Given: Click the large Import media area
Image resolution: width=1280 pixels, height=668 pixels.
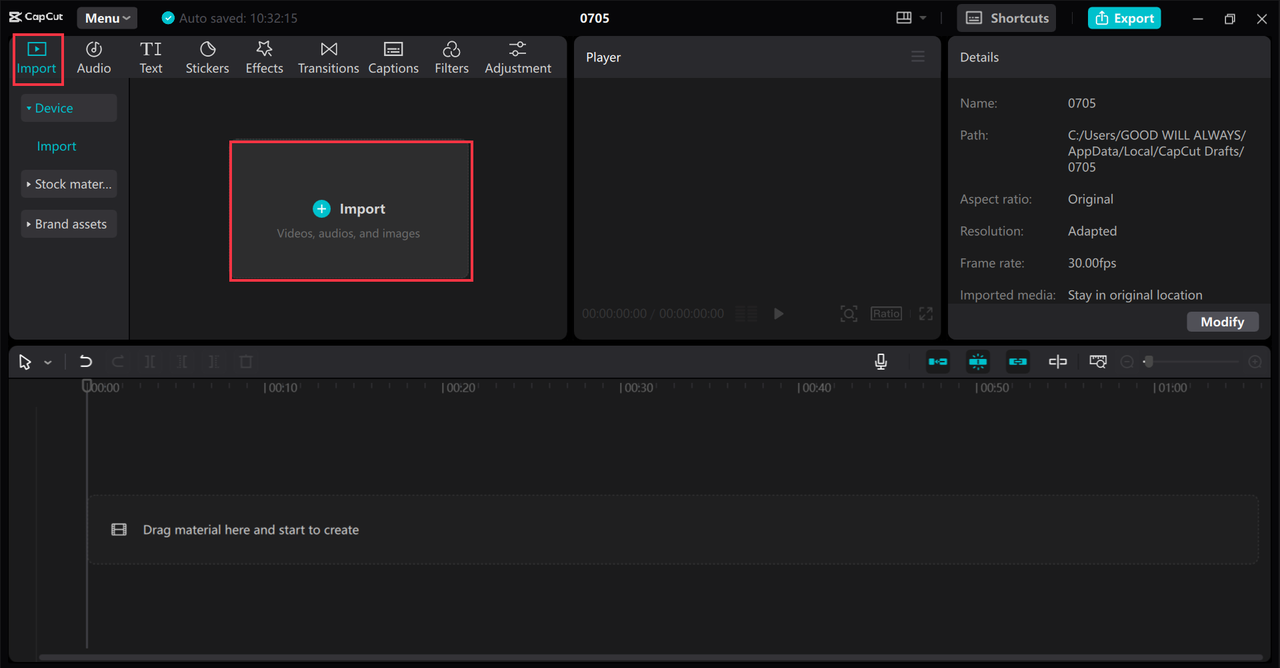Looking at the screenshot, I should [x=351, y=211].
